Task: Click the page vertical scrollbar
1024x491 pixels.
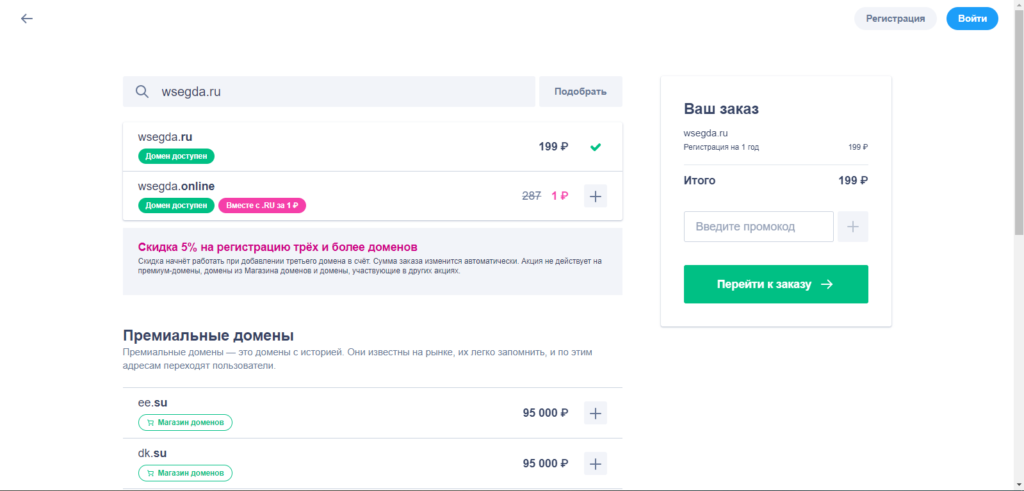Action: 1019,131
